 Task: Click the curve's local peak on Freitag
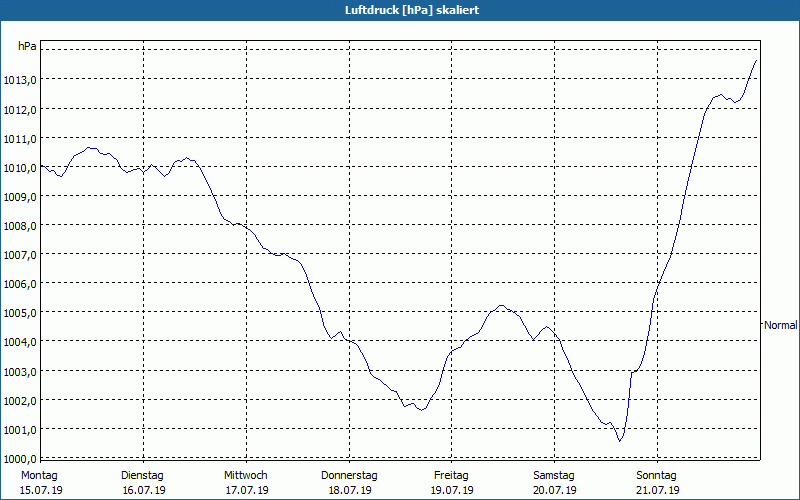click(501, 305)
